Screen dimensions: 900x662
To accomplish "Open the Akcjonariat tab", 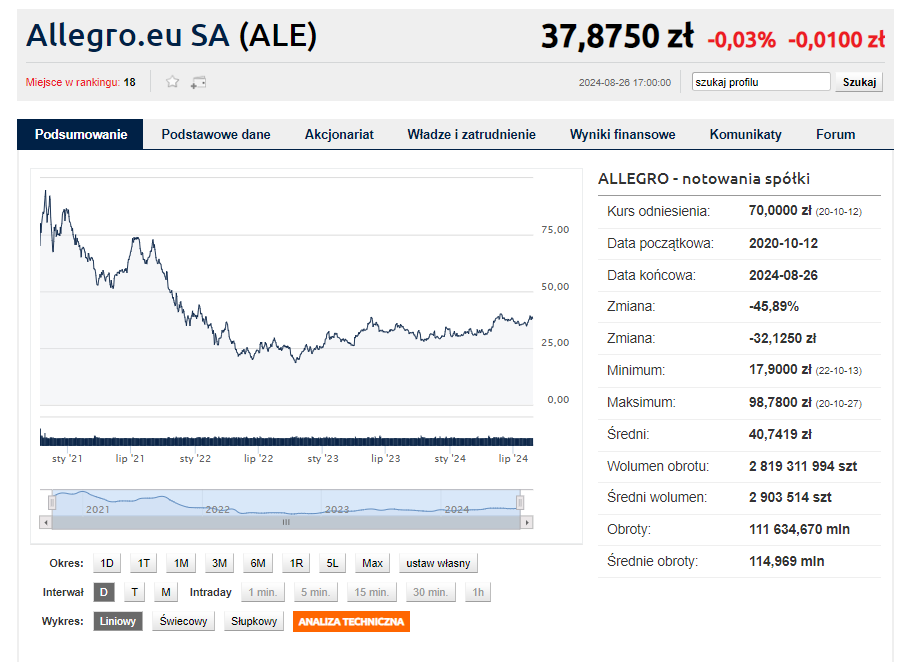I will point(339,134).
